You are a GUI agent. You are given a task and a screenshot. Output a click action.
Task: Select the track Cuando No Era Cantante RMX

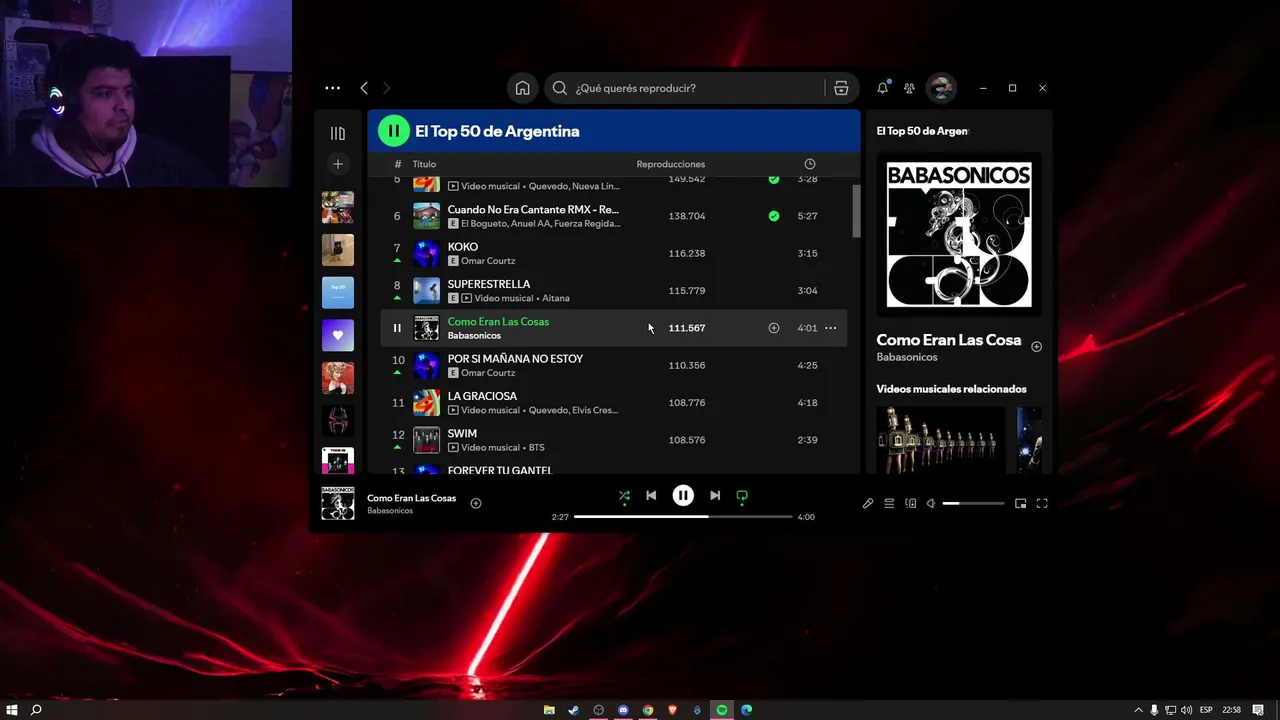coord(533,210)
